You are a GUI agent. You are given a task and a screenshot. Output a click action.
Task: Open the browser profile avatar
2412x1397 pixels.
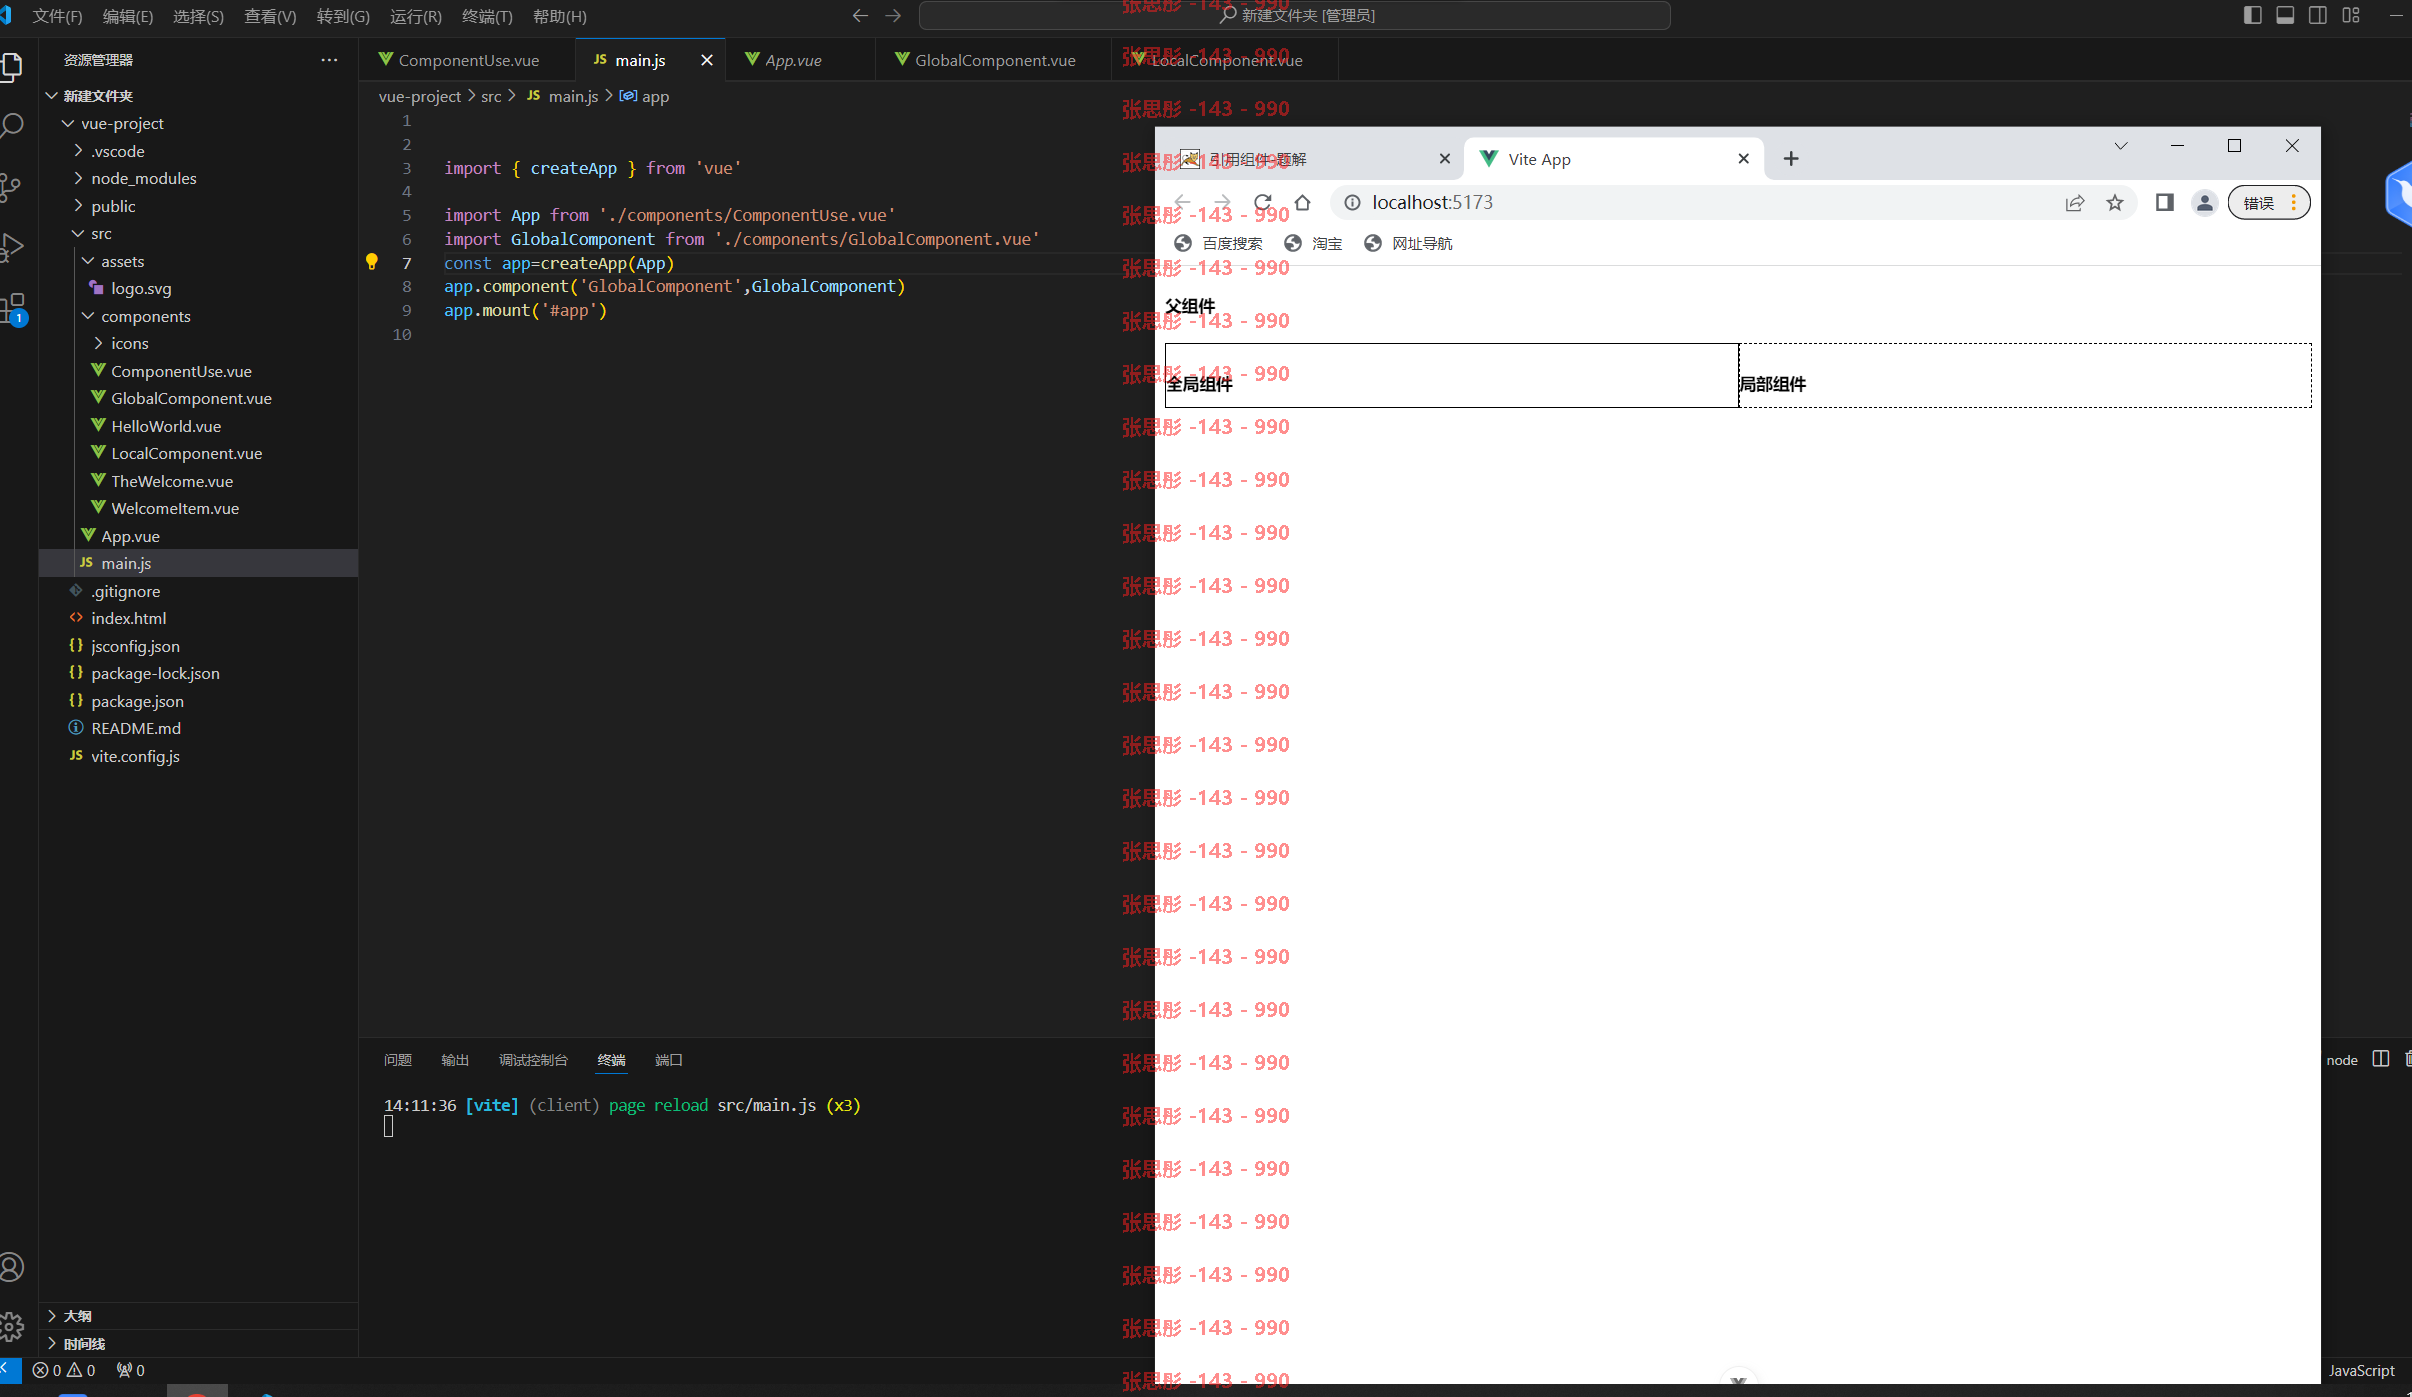click(2205, 203)
